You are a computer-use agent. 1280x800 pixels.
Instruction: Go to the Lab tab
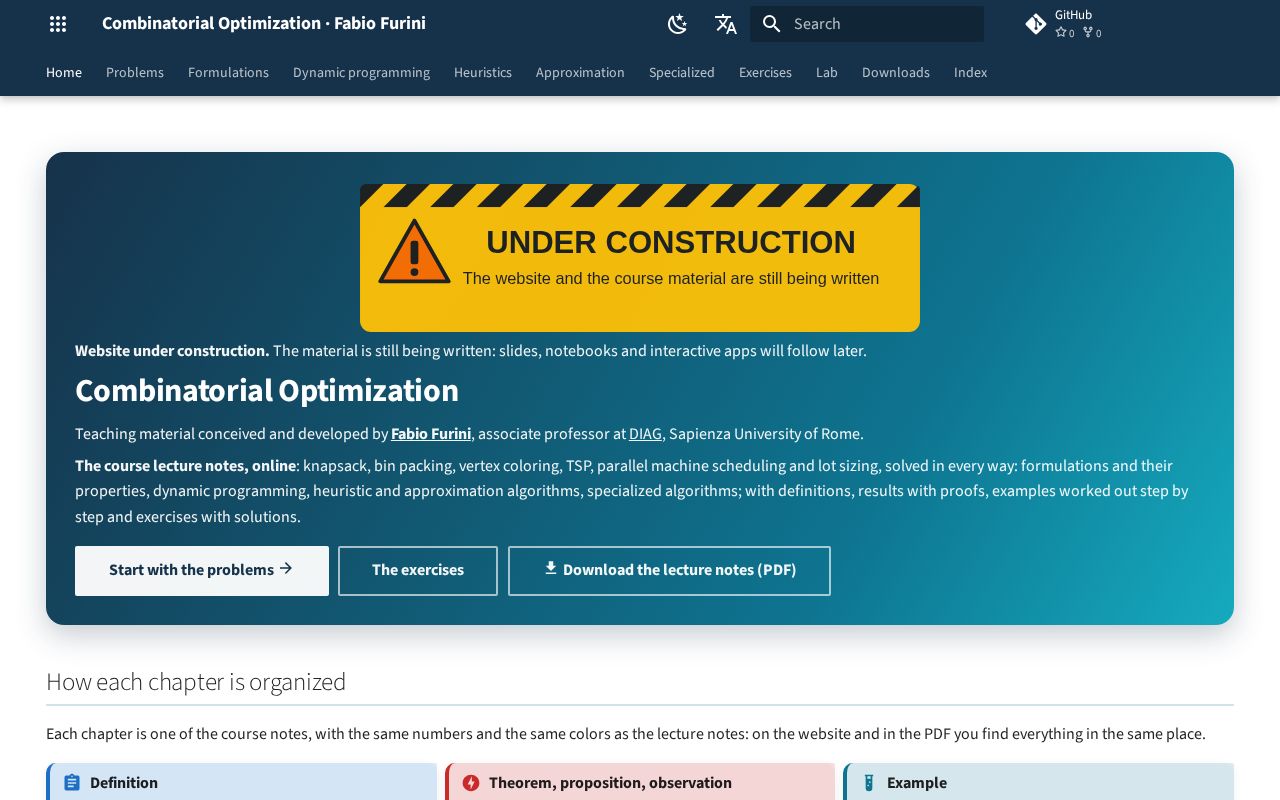tap(827, 73)
